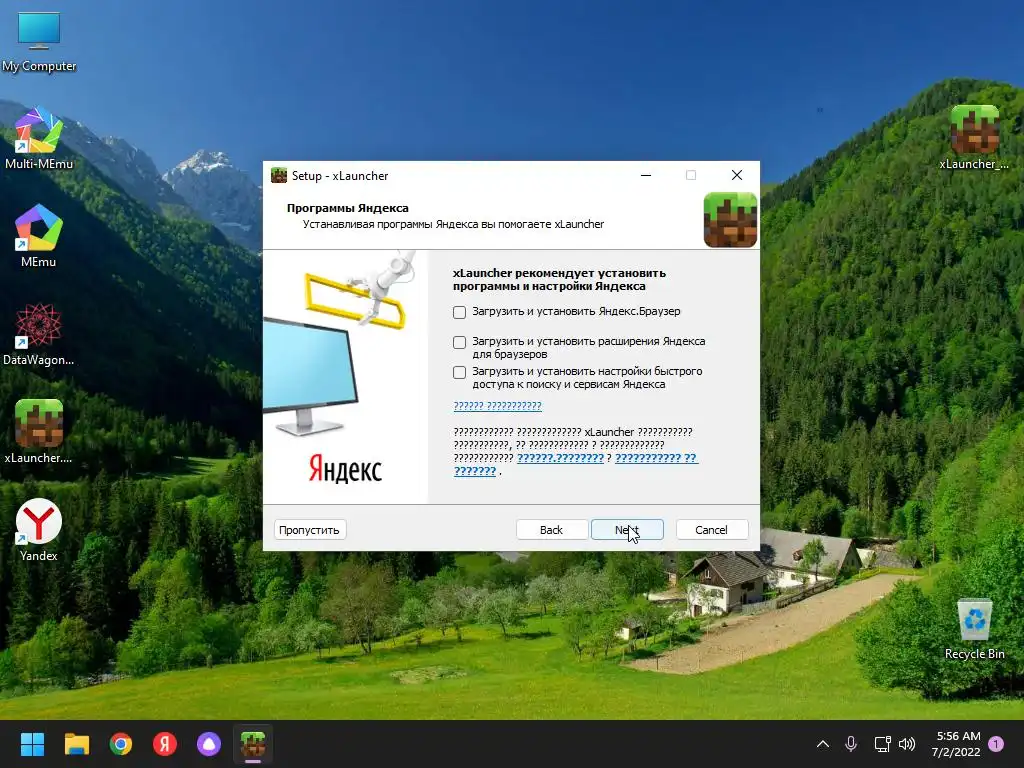
Task: Select the Multi-MEmu desktop shortcut
Action: [x=39, y=138]
